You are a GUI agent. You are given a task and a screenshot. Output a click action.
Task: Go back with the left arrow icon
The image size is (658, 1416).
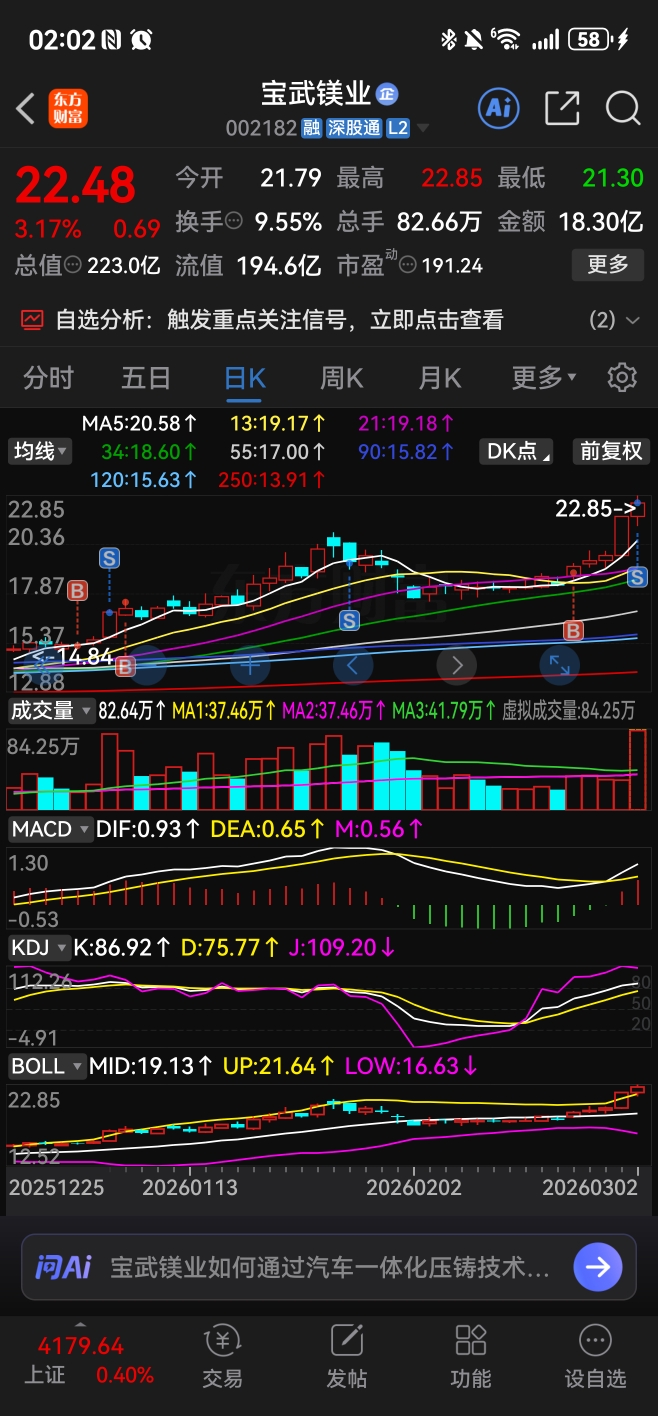(26, 108)
